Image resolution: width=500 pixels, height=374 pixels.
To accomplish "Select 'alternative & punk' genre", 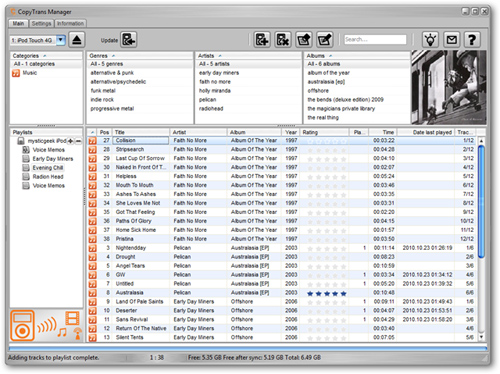I will coord(112,73).
